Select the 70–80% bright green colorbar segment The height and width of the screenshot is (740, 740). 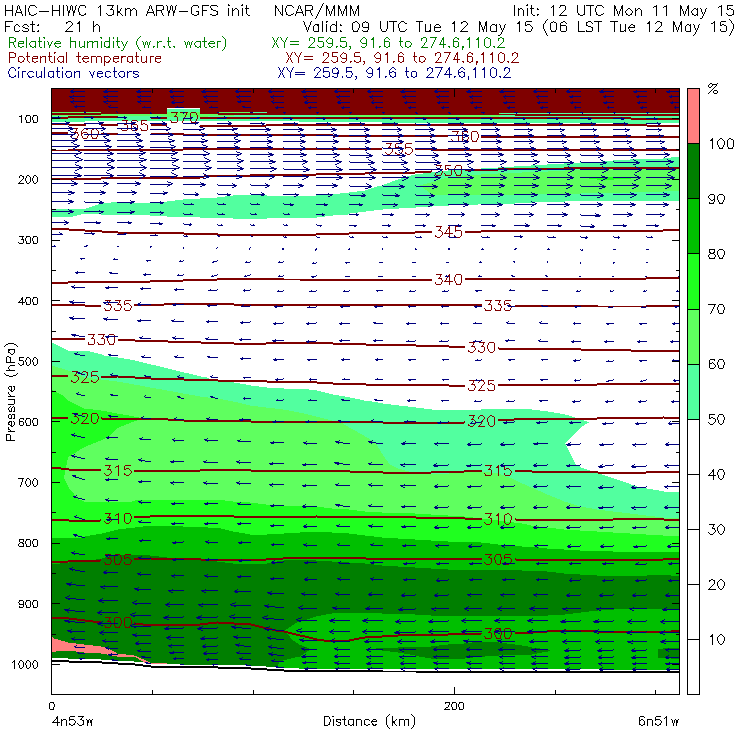click(x=693, y=281)
